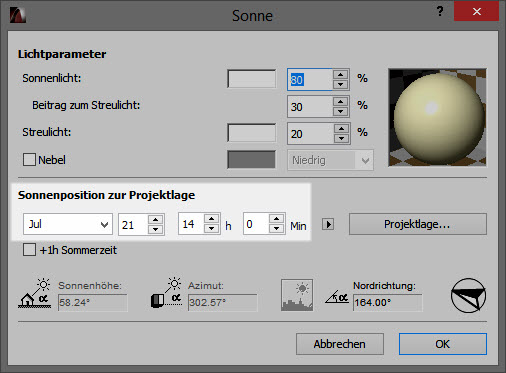Decrease the Streulicht percentage stepper
Screen dimensions: 506x373
pyautogui.click(x=341, y=138)
